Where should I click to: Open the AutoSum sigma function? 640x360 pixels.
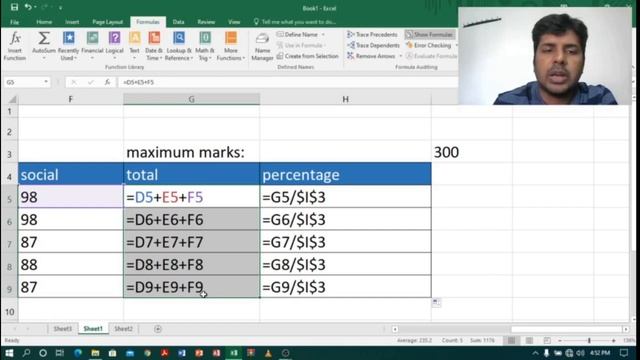point(44,46)
